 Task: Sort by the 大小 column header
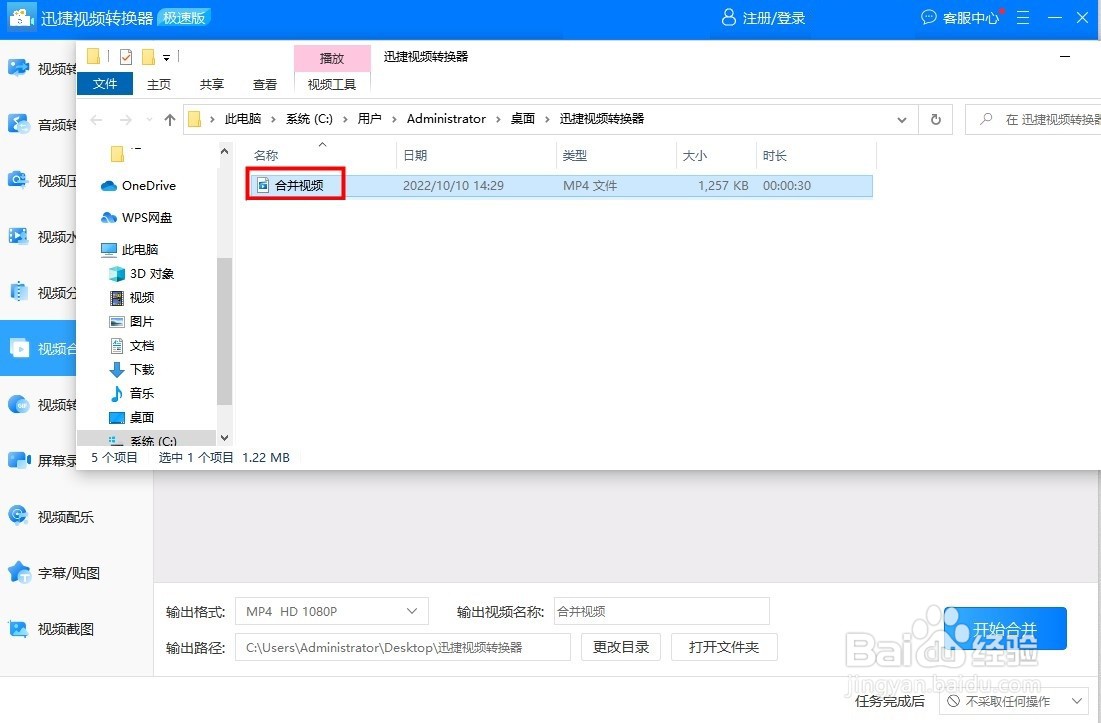click(694, 155)
